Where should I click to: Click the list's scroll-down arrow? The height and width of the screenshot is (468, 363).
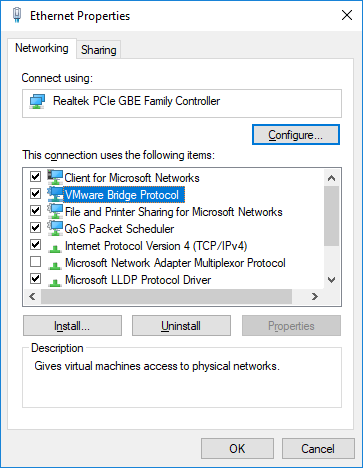(331, 280)
